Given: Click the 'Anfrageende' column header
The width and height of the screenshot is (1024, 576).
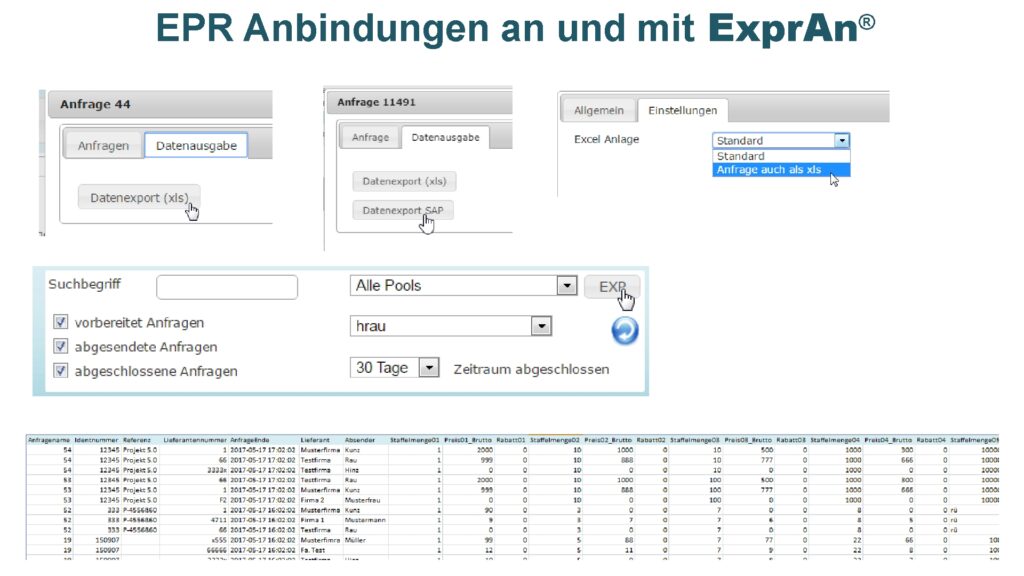Looking at the screenshot, I should coord(249,440).
